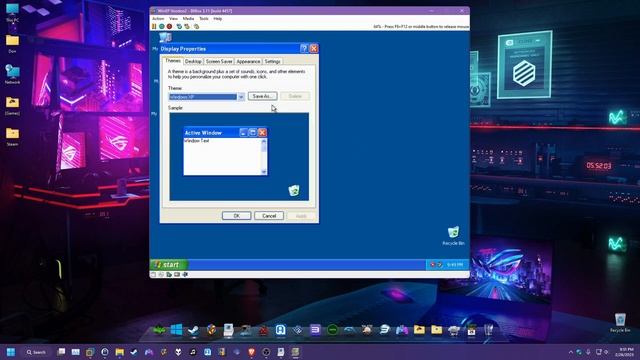Image resolution: width=640 pixels, height=360 pixels.
Task: Click the help question-mark button in Display Properties
Action: coord(304,49)
